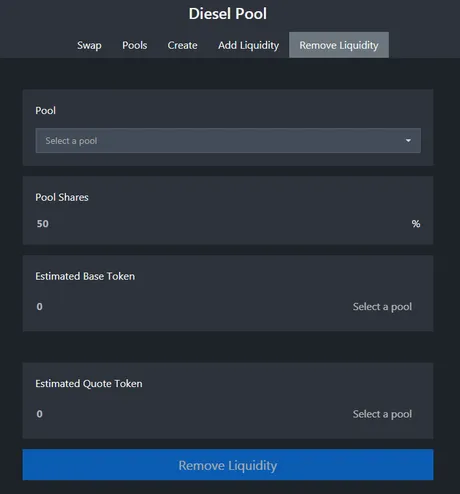The width and height of the screenshot is (460, 494).
Task: Click the Pool Shares input showing 50
Action: pyautogui.click(x=220, y=224)
